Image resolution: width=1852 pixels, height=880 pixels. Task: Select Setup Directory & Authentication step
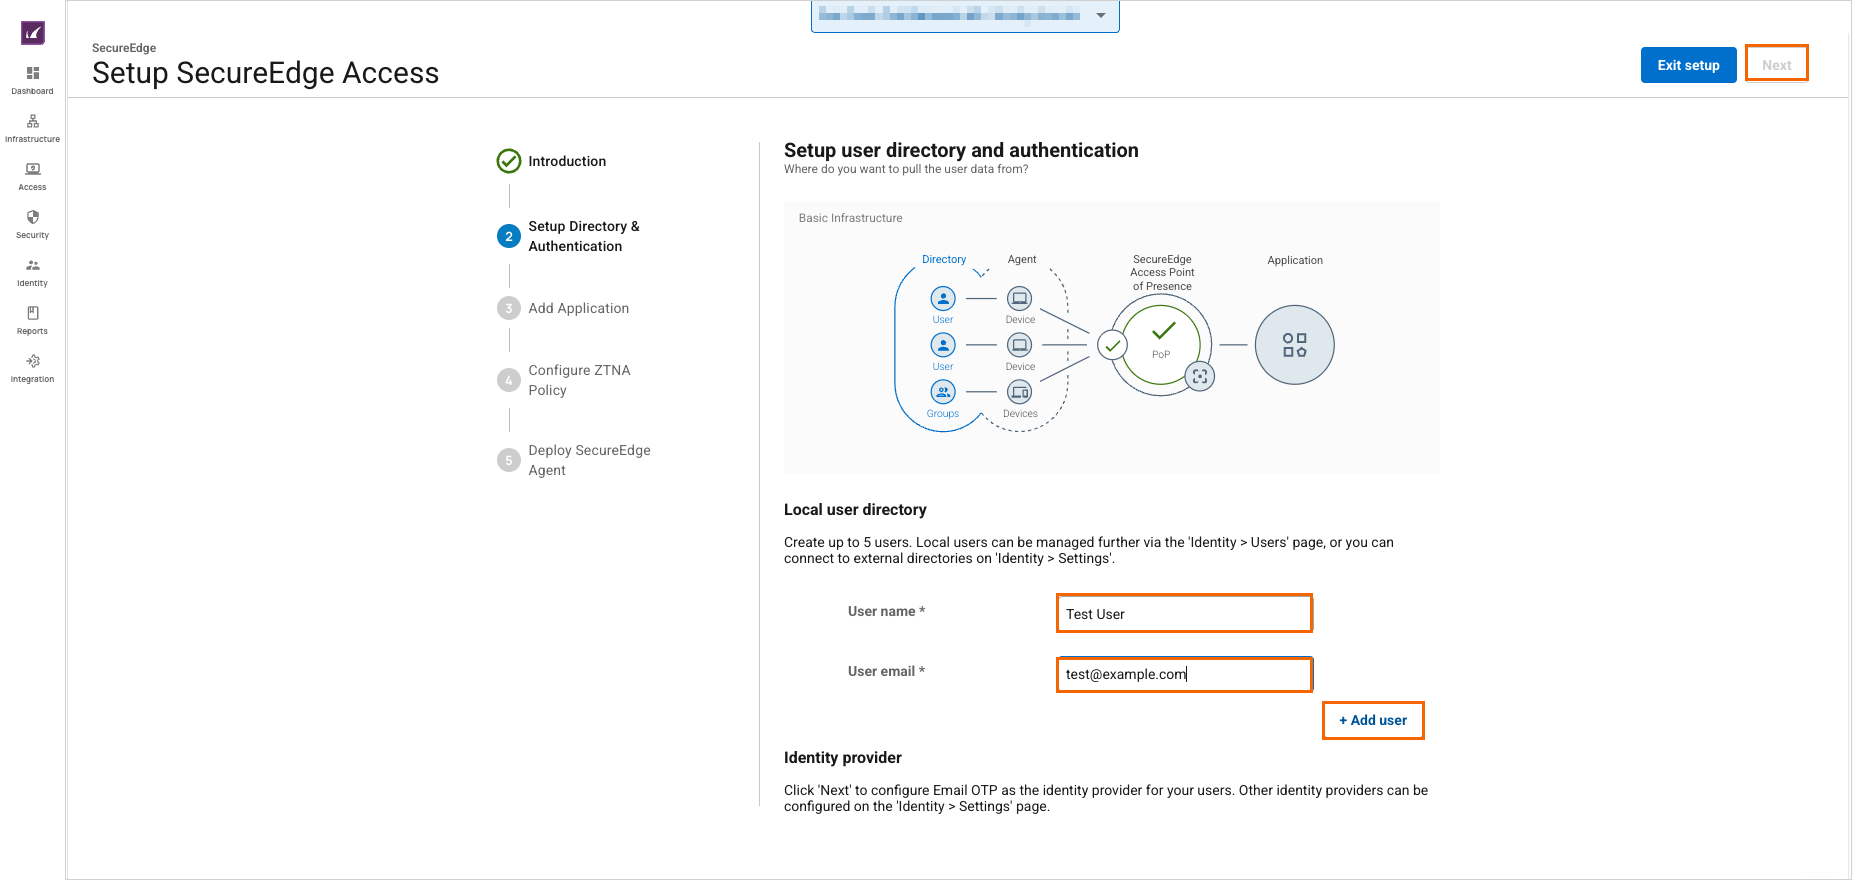(x=583, y=236)
